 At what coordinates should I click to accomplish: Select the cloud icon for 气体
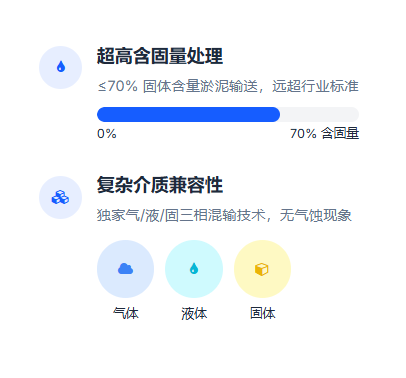[126, 269]
